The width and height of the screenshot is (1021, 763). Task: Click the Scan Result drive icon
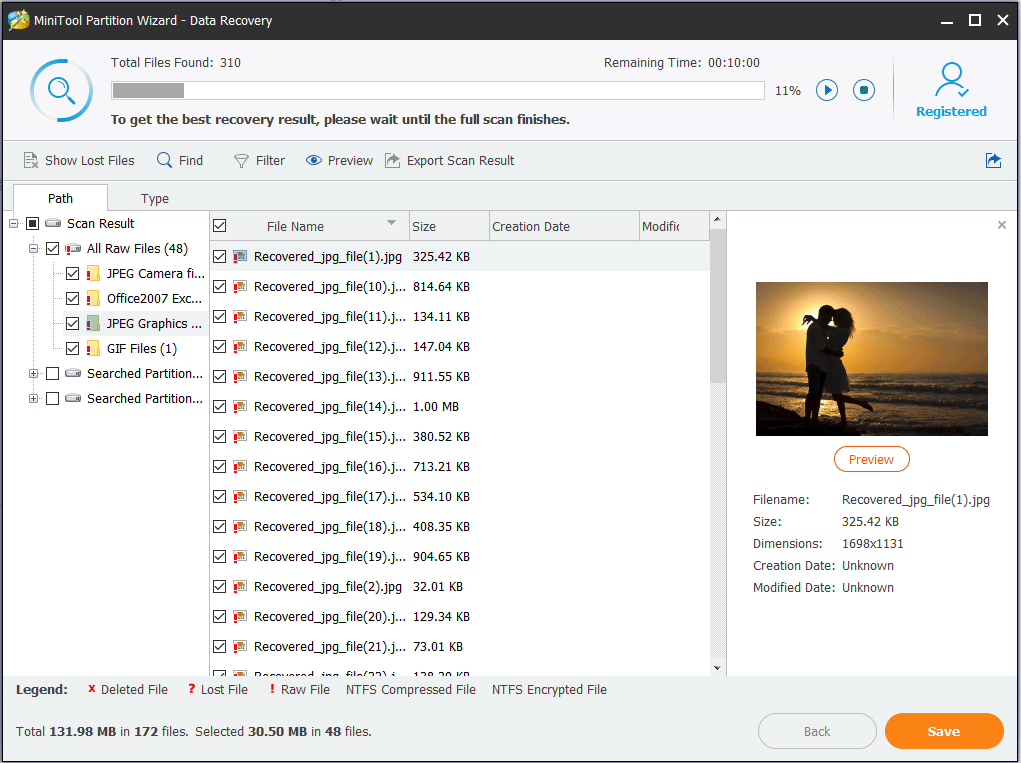(x=53, y=223)
